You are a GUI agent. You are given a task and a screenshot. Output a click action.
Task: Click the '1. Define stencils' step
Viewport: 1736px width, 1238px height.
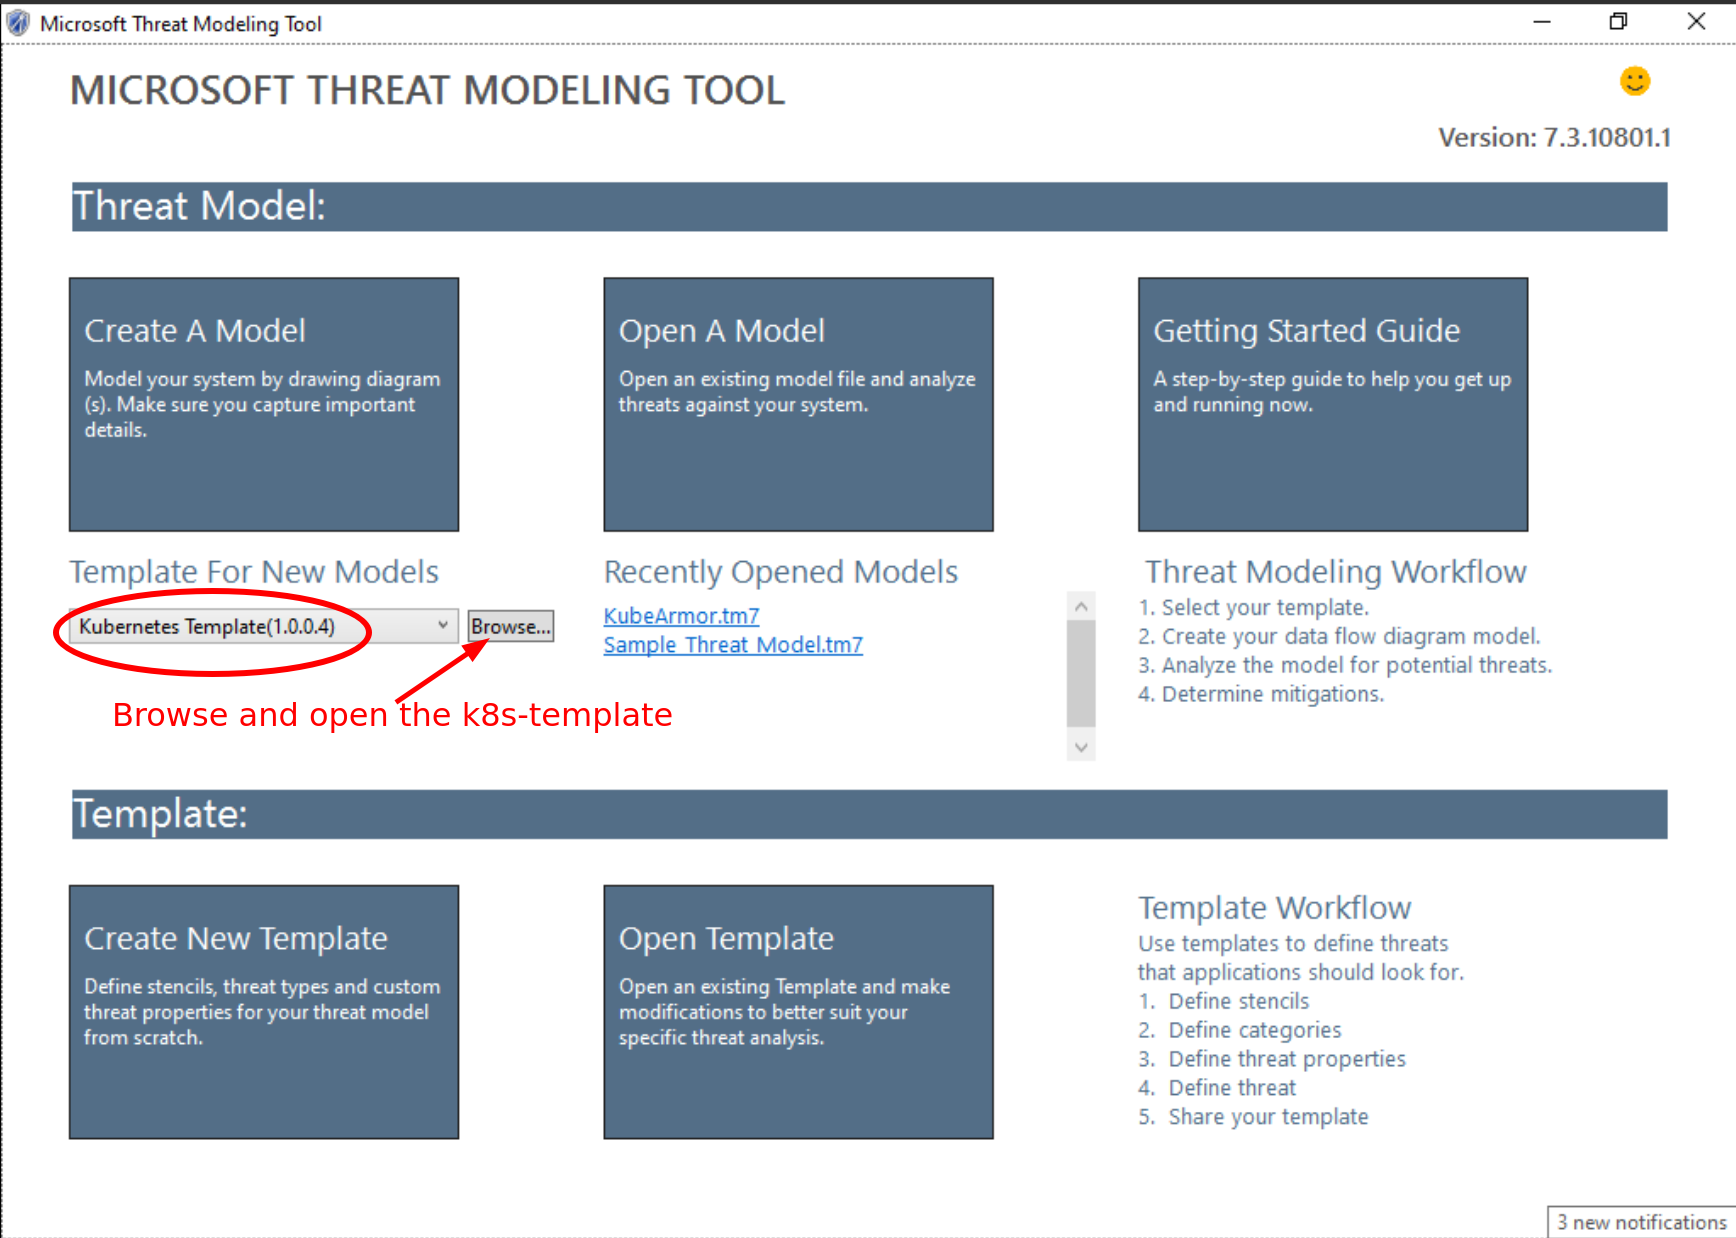tap(1224, 1001)
